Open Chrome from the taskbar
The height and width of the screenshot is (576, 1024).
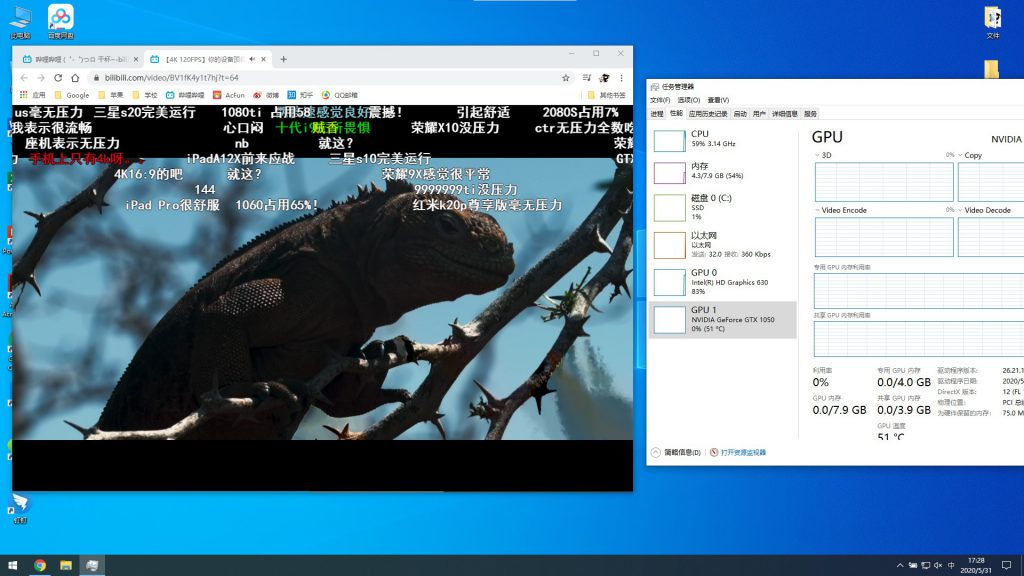tap(40, 565)
